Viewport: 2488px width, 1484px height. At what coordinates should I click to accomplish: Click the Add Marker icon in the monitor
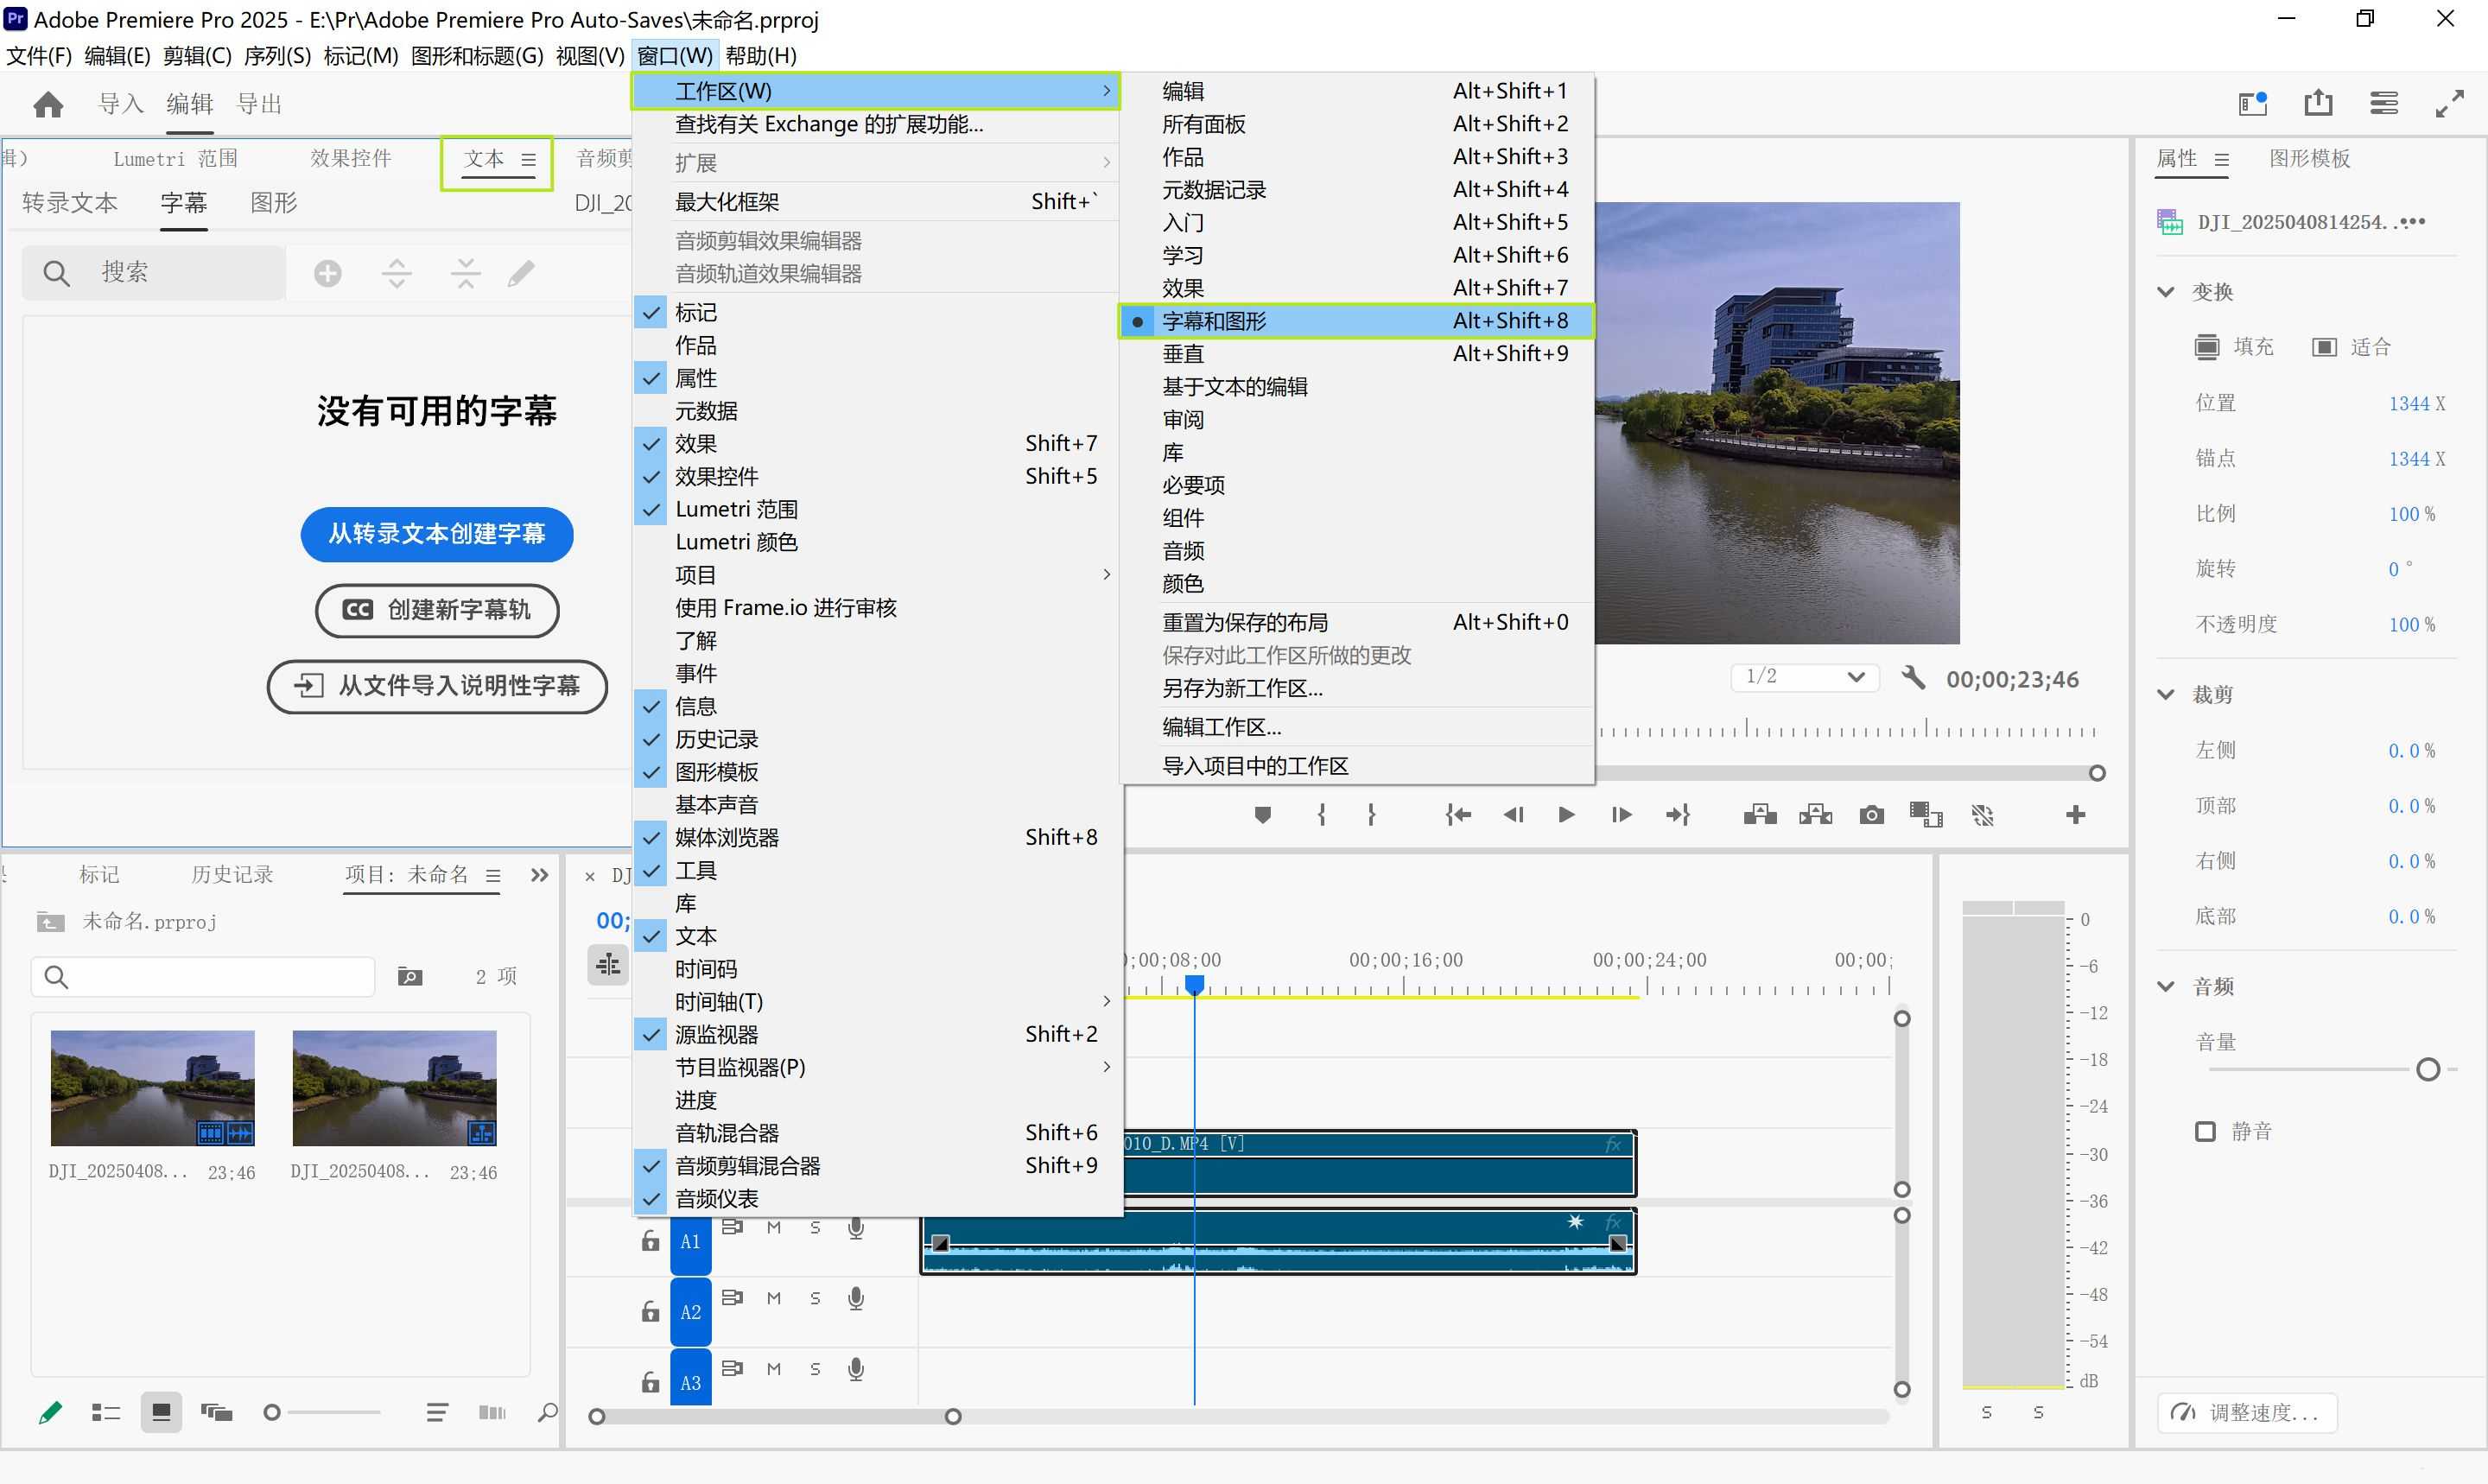pos(1262,815)
